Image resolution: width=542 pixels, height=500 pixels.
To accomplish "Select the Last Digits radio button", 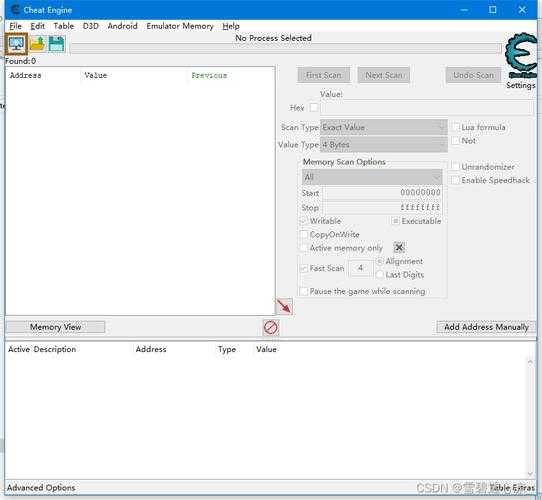I will pos(380,275).
